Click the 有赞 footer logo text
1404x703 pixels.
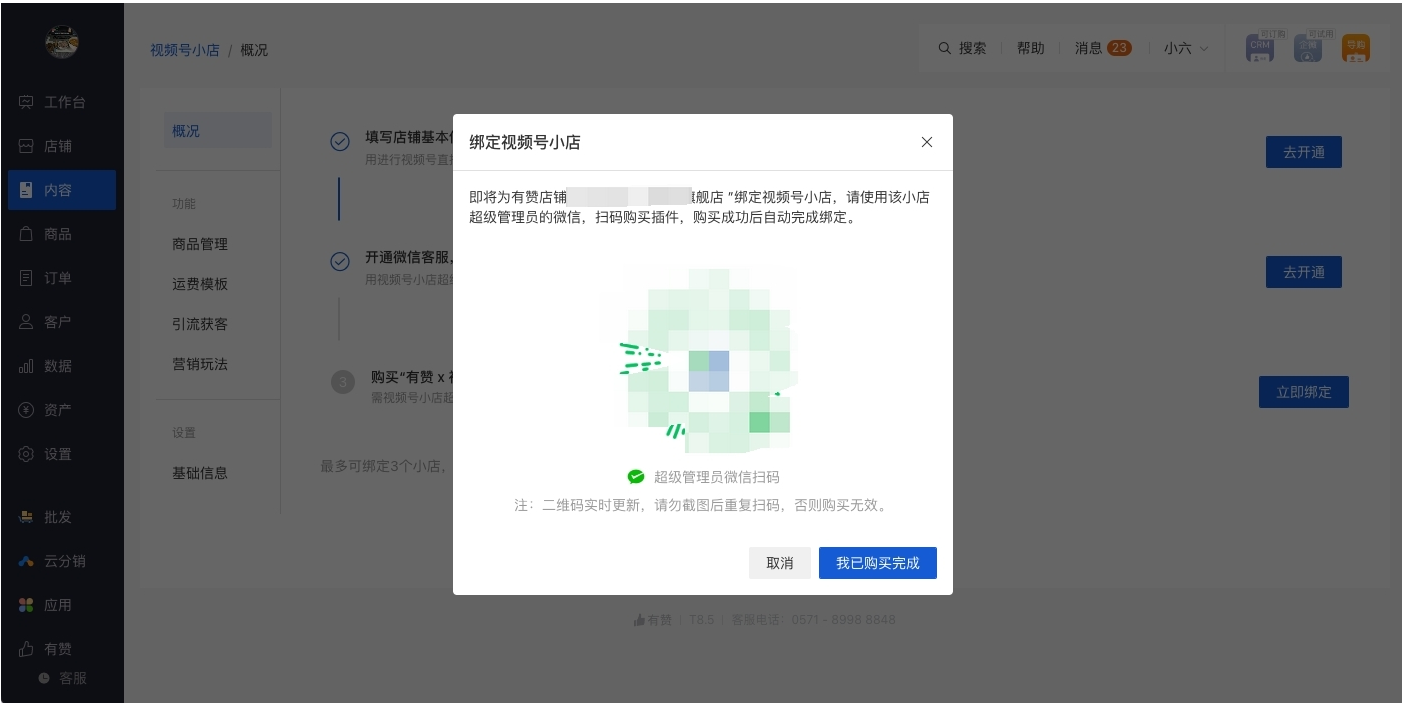tap(653, 620)
